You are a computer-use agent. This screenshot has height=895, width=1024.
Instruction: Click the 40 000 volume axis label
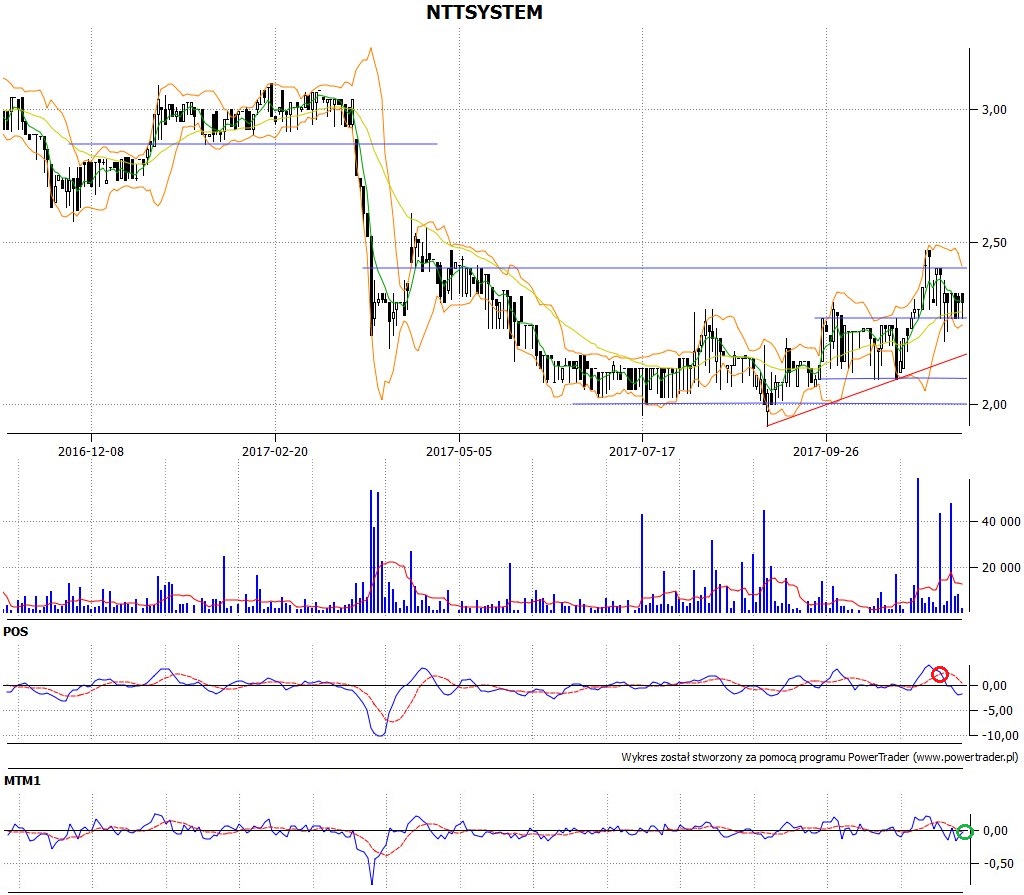[1001, 521]
